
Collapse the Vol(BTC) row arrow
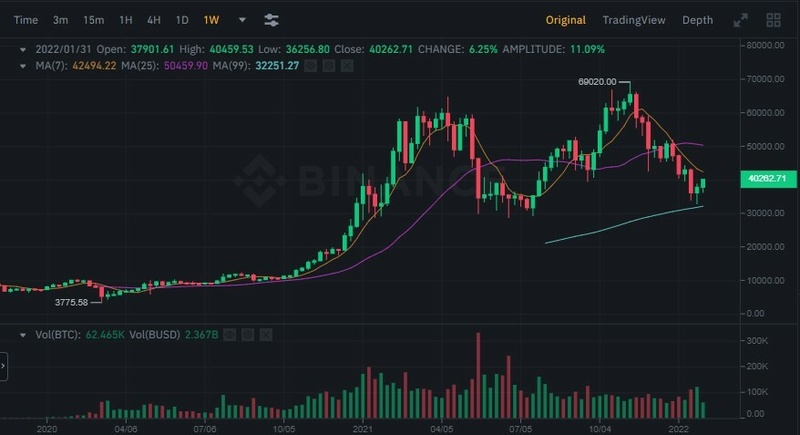coord(23,336)
